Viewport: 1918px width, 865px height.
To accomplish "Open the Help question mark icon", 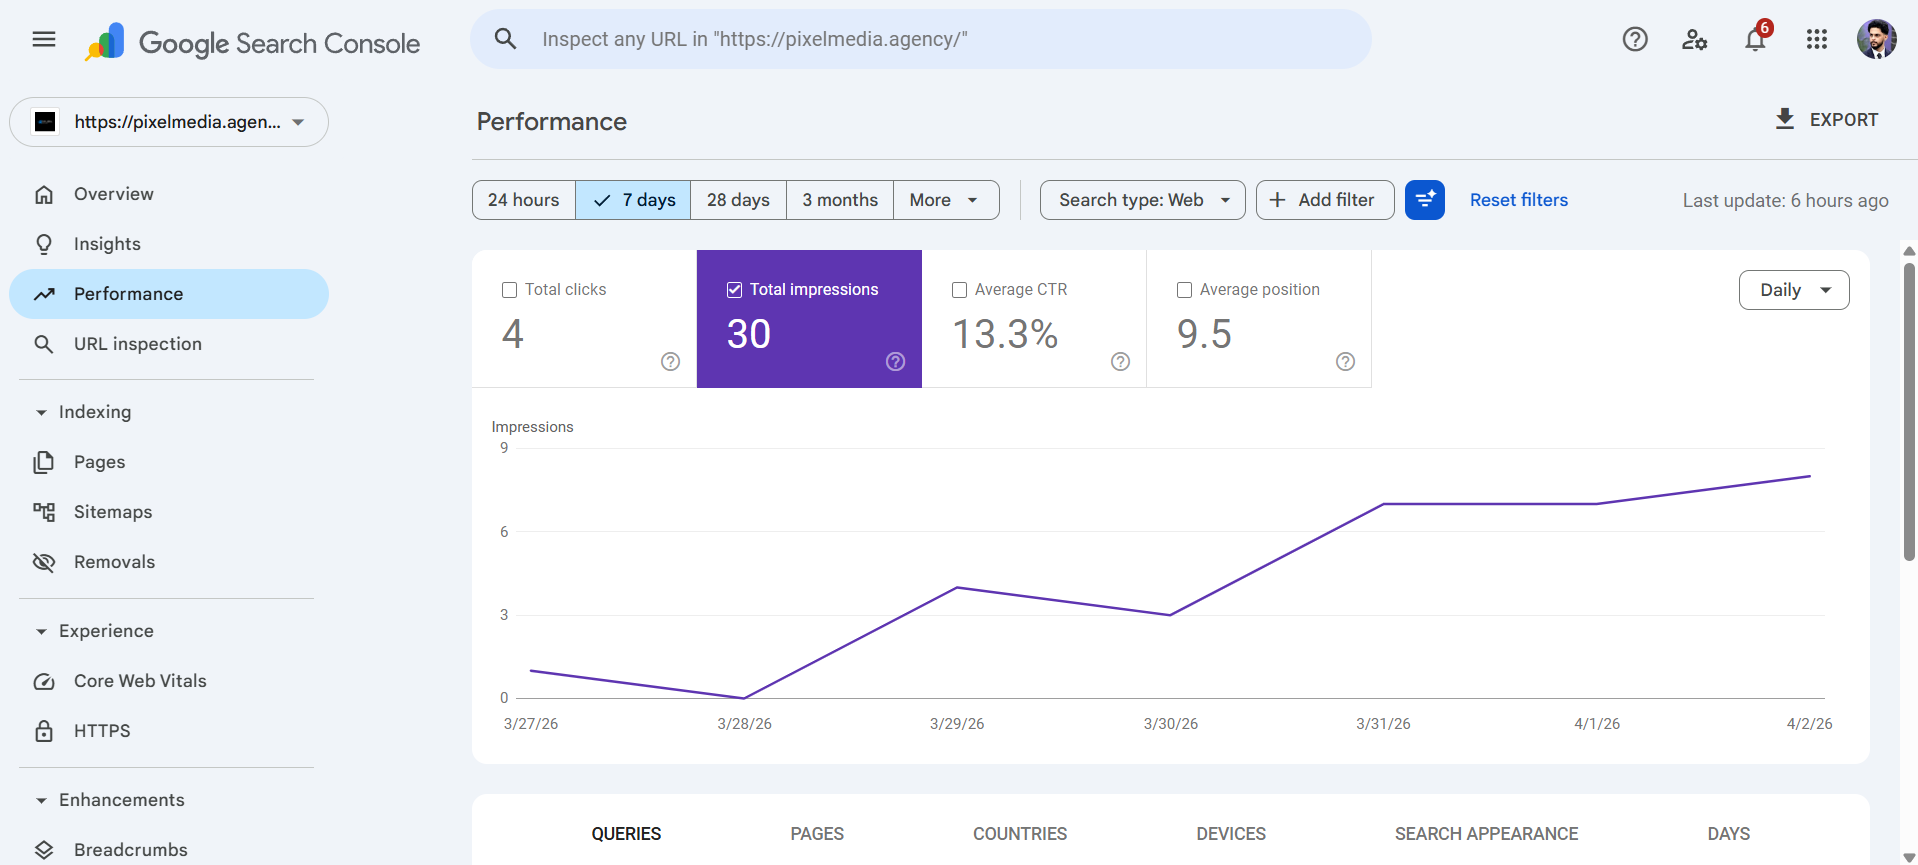I will (x=1635, y=40).
